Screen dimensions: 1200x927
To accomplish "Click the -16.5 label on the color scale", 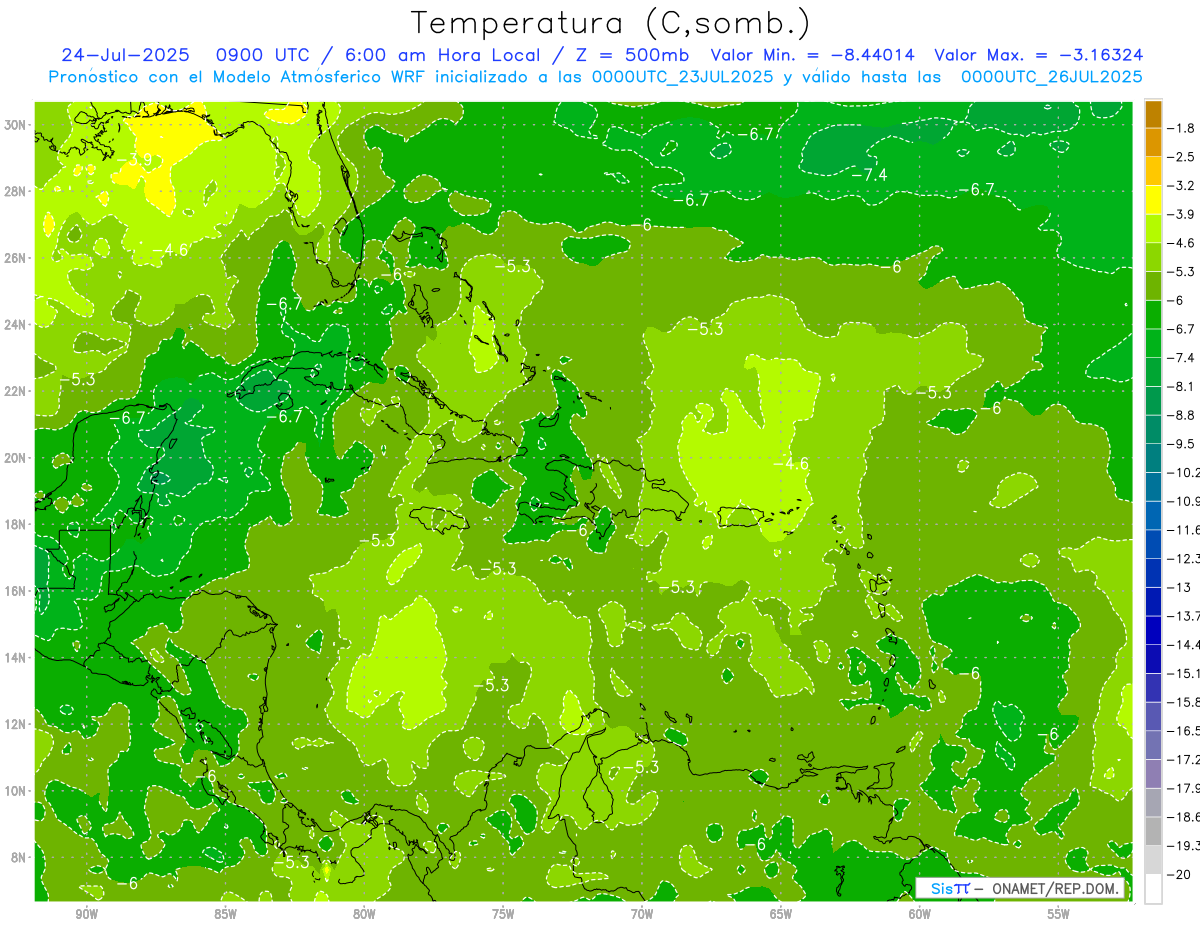I will coord(1183,730).
